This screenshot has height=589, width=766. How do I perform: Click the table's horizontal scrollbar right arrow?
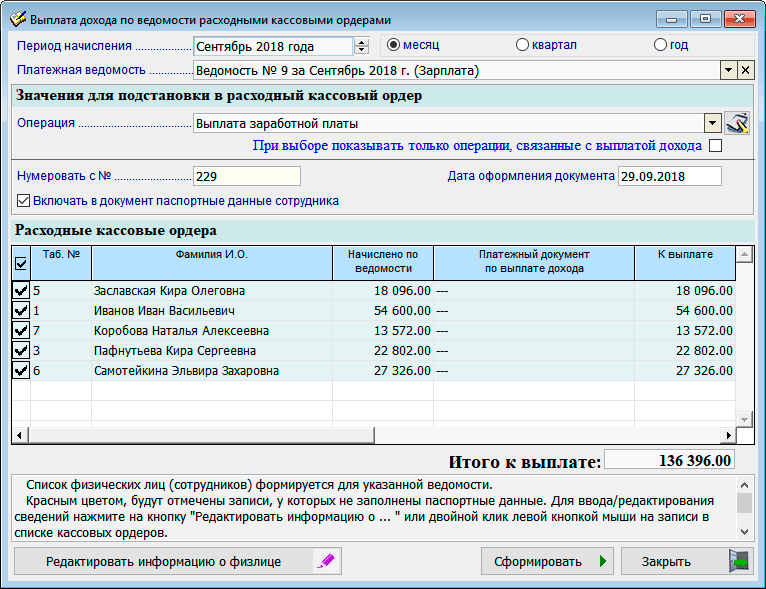click(728, 435)
